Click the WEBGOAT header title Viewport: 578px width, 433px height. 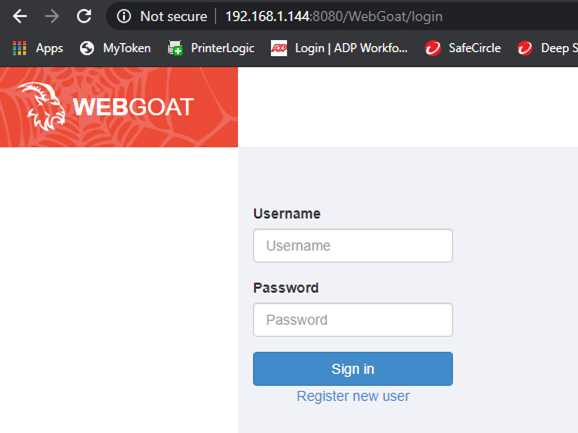click(x=133, y=107)
